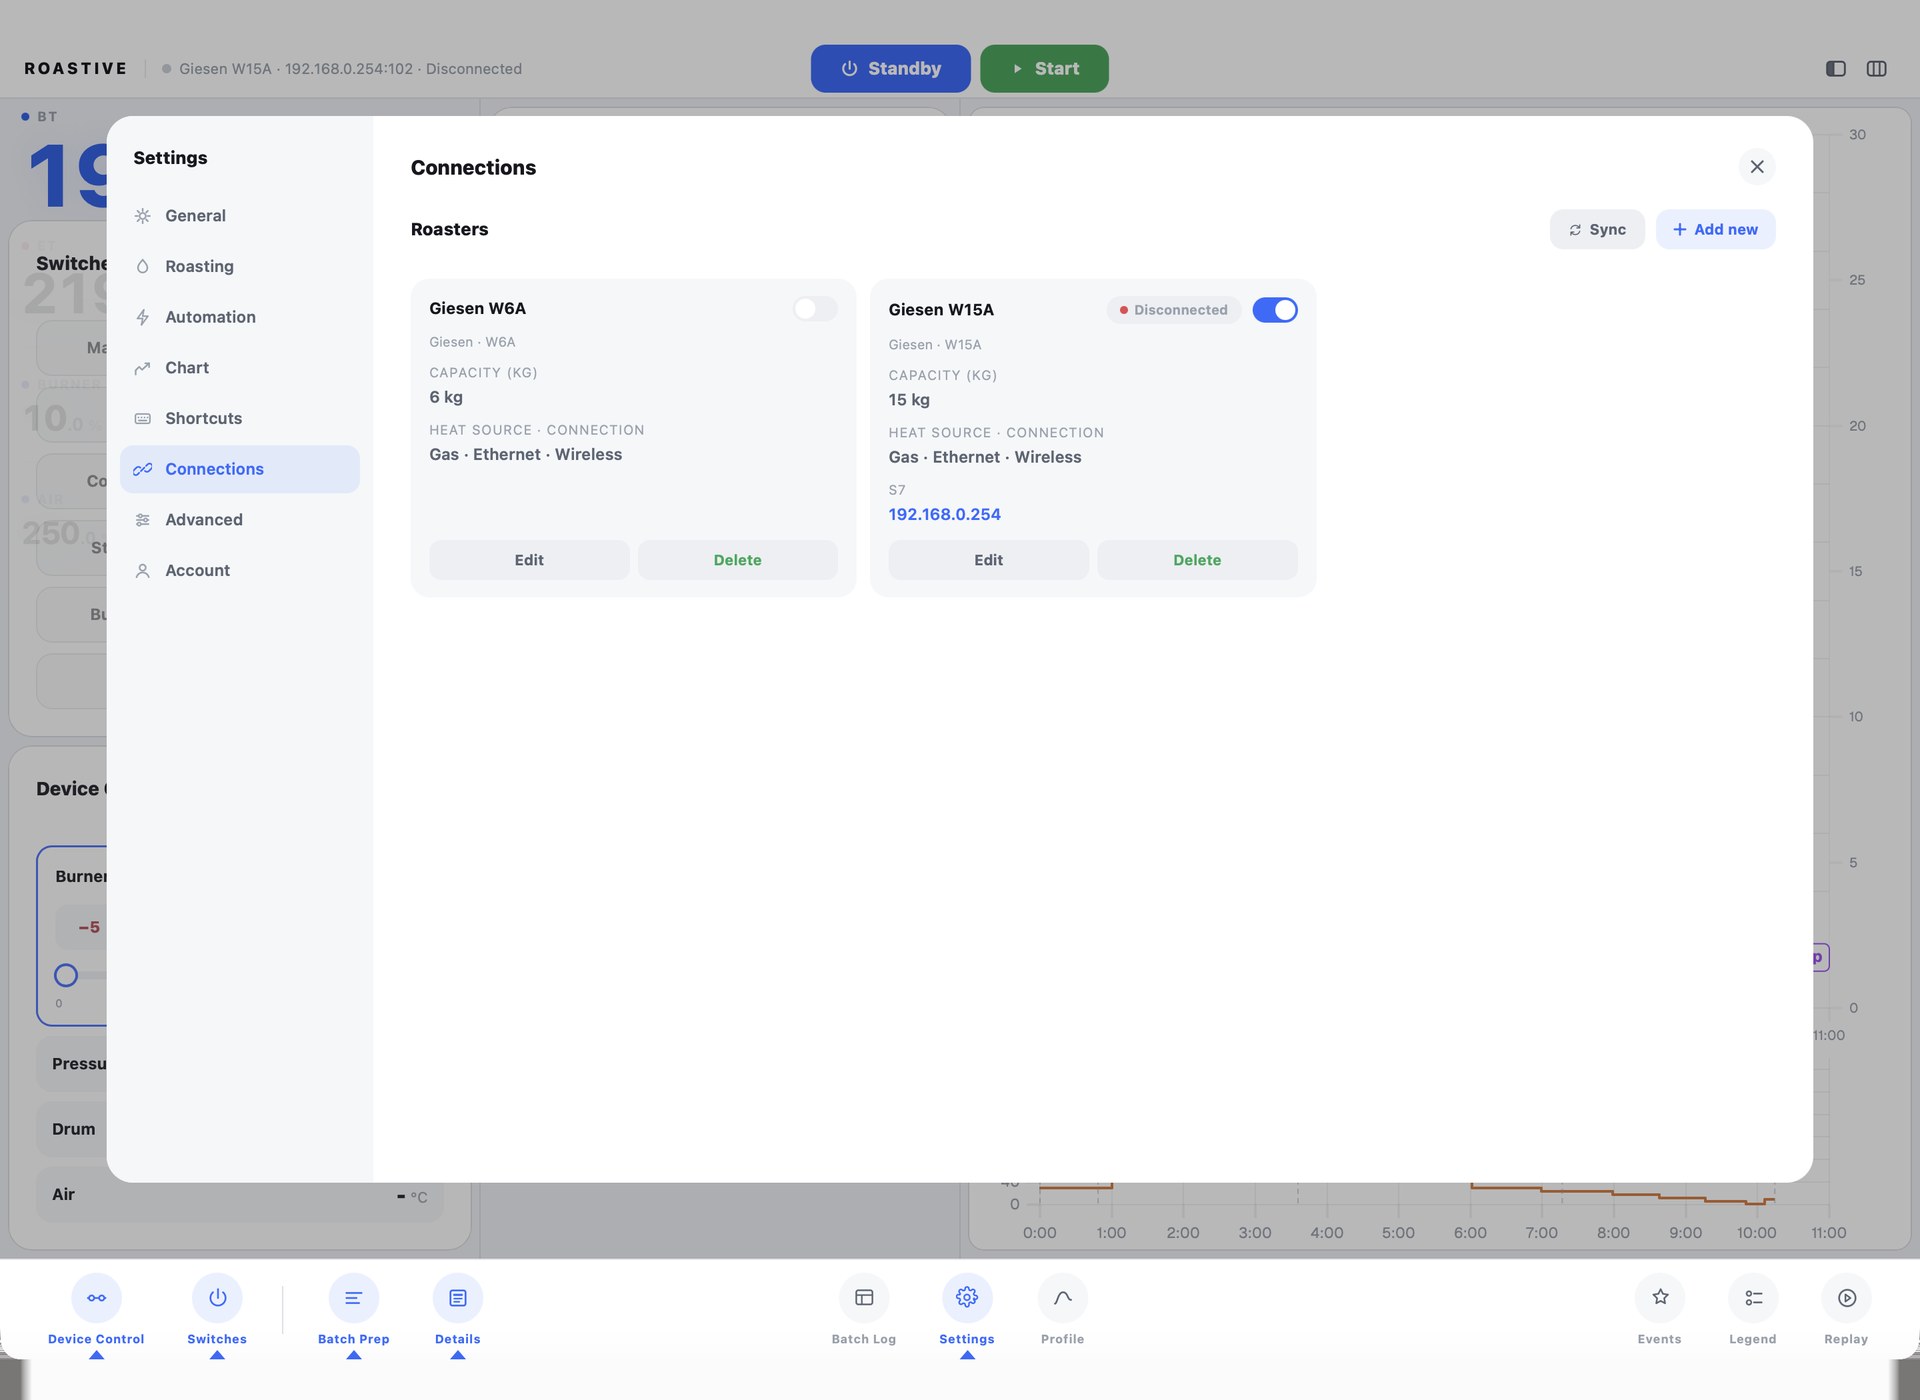1920x1400 pixels.
Task: Click the Disconnected status badge on W15A
Action: (1173, 310)
